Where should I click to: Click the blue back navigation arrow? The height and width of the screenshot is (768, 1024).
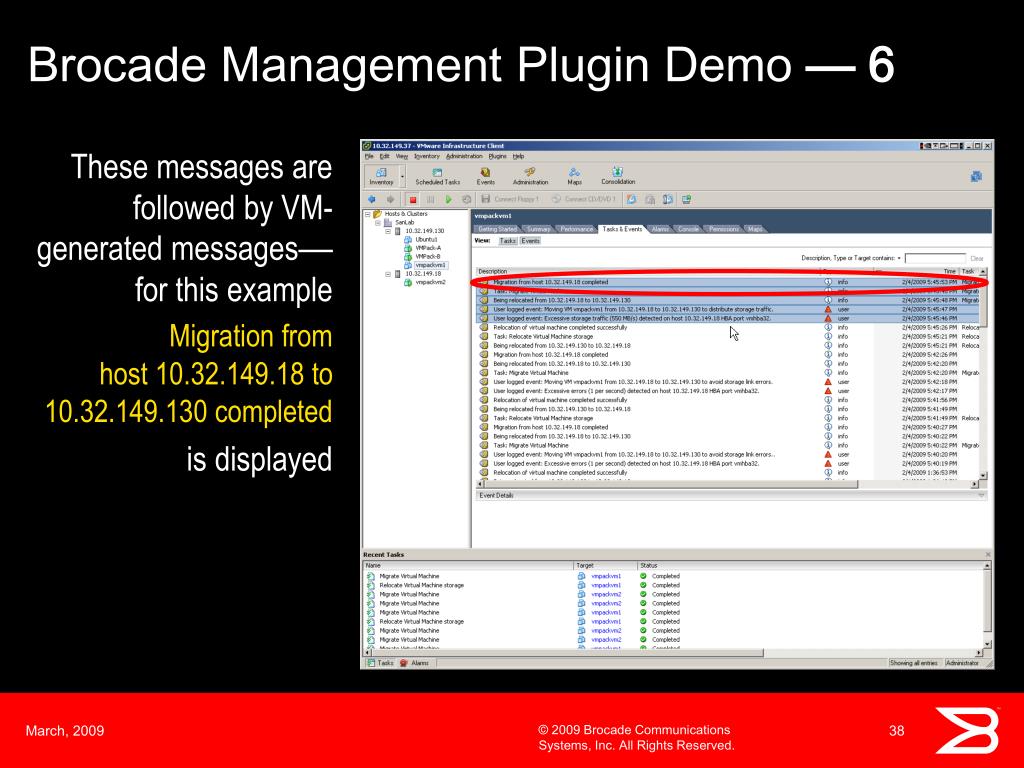[x=372, y=199]
